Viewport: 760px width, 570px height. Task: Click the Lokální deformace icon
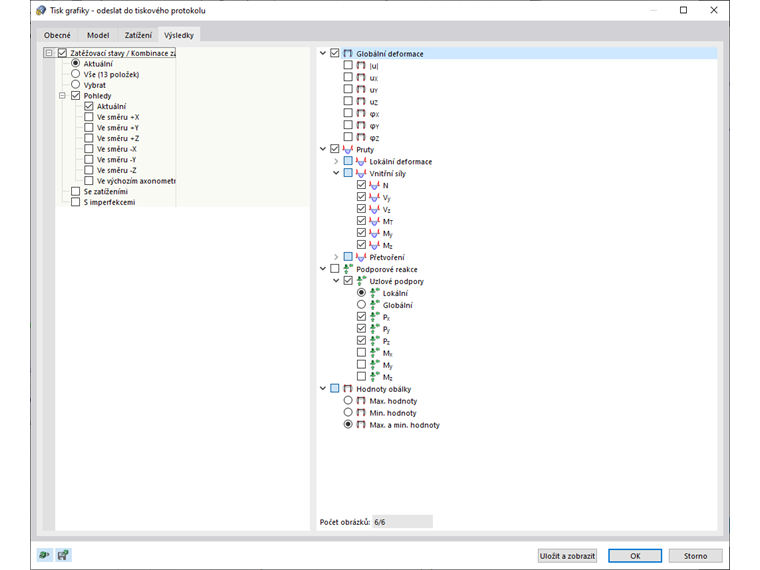(361, 161)
